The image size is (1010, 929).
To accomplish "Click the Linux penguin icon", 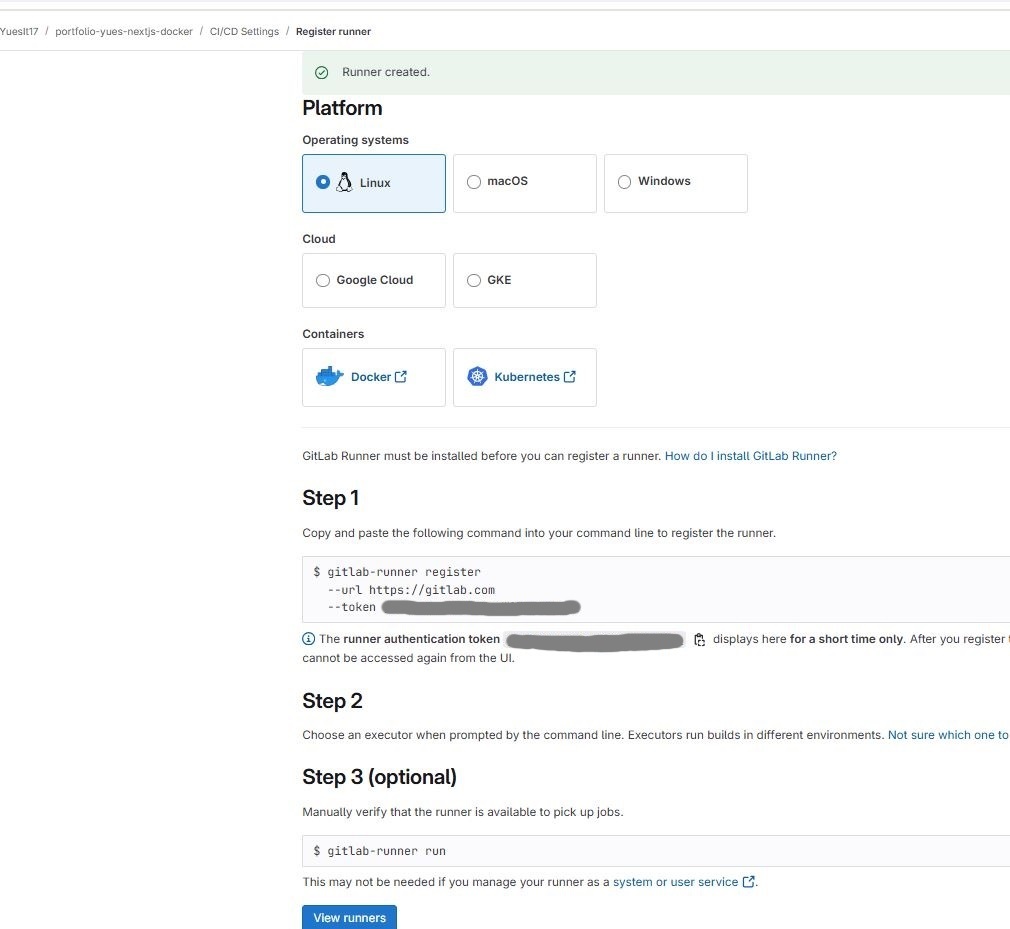I will (x=345, y=182).
